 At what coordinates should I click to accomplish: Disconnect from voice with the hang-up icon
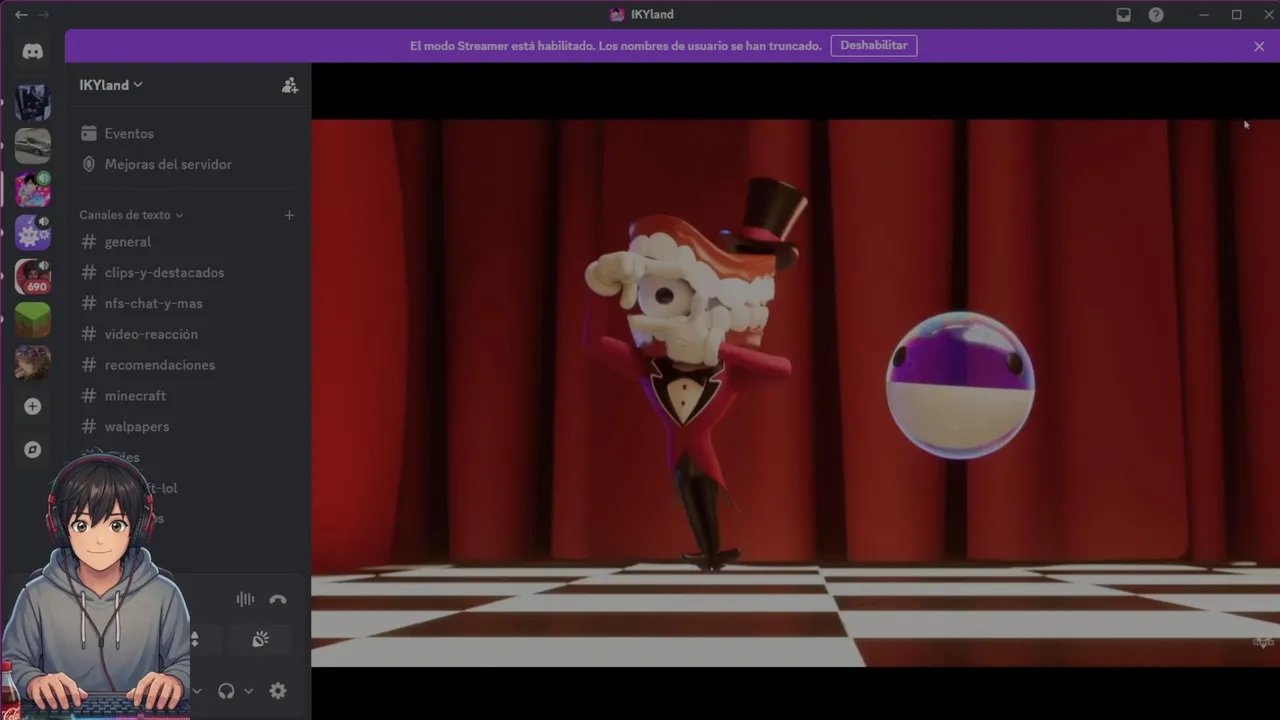point(278,600)
